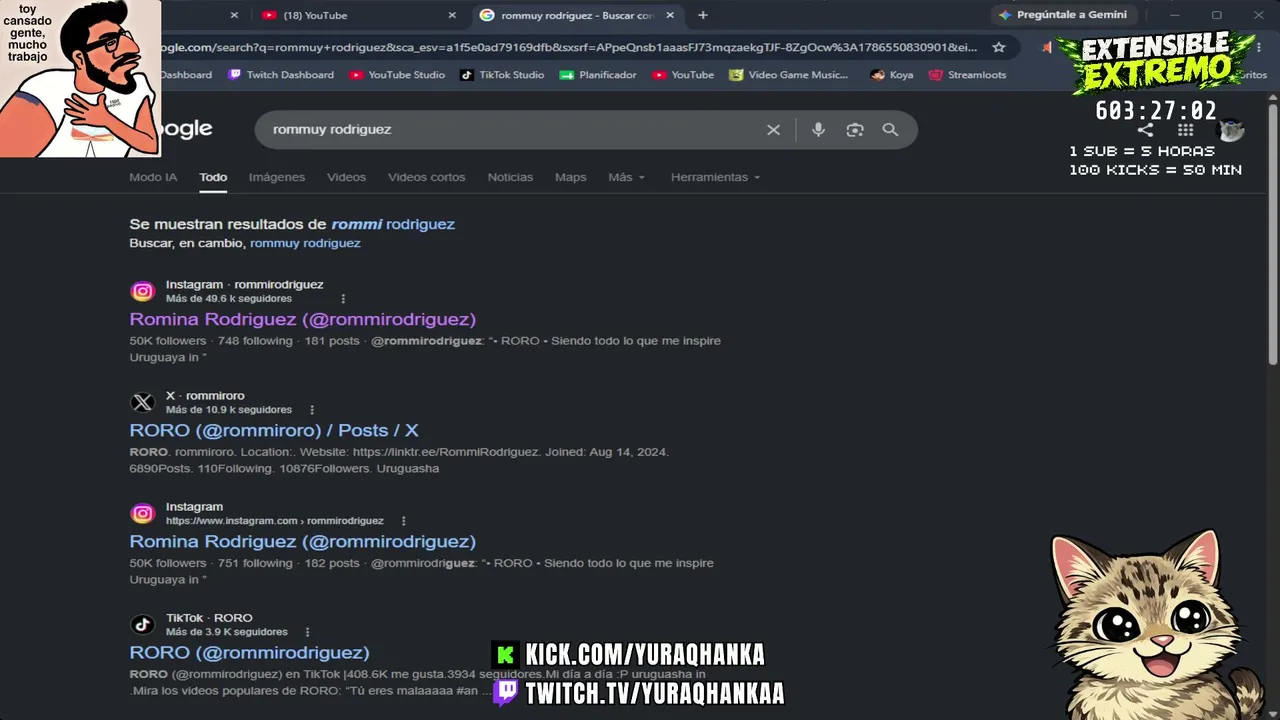Click the browser address bar URL

(x=570, y=47)
